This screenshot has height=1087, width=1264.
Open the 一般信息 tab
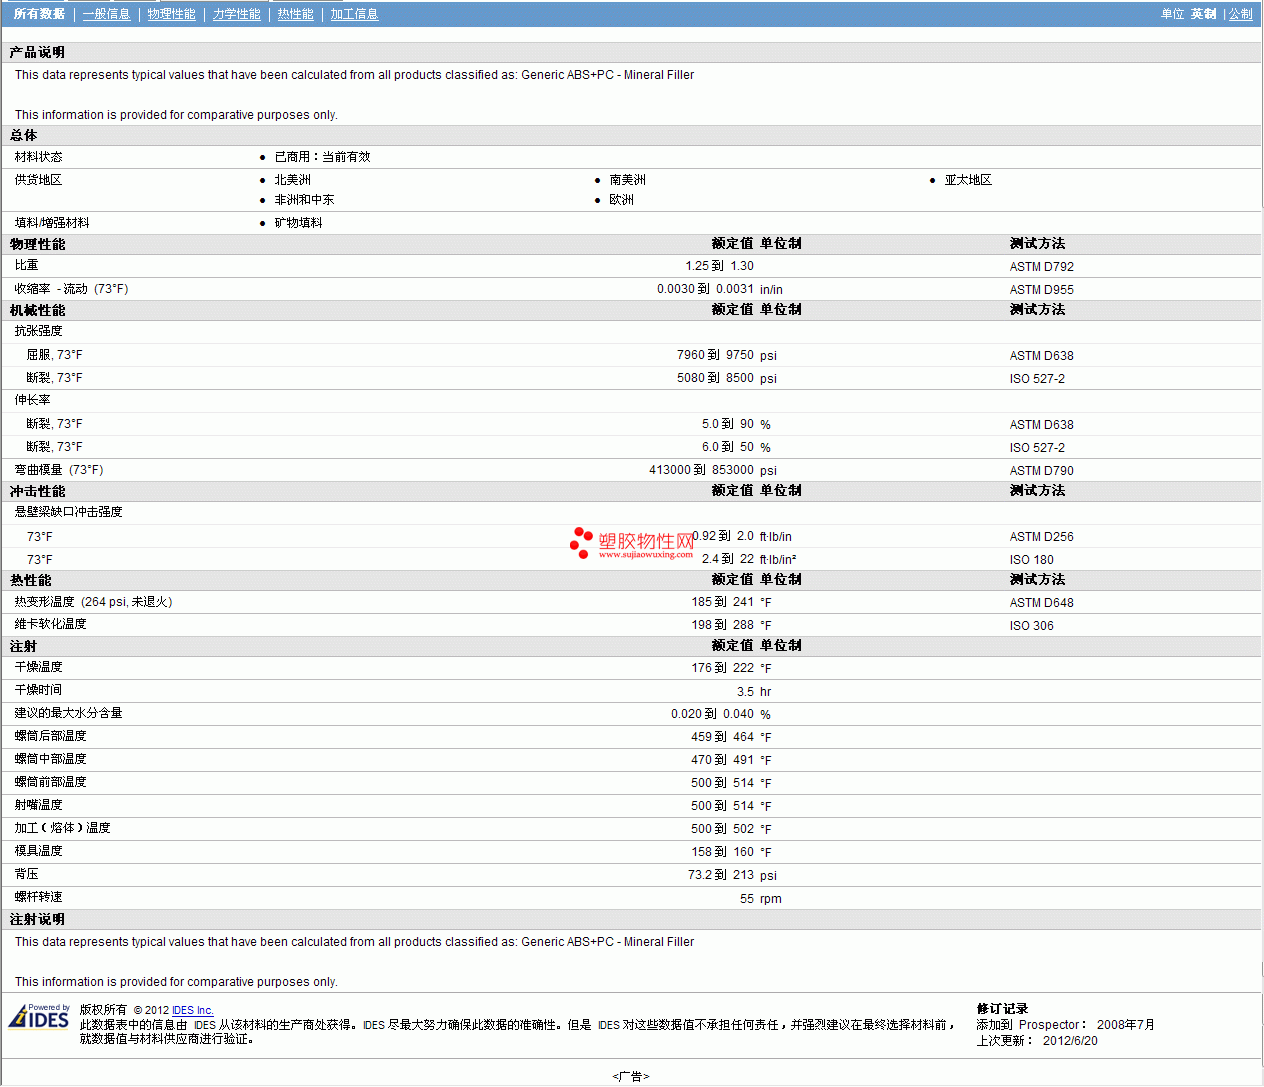coord(106,14)
